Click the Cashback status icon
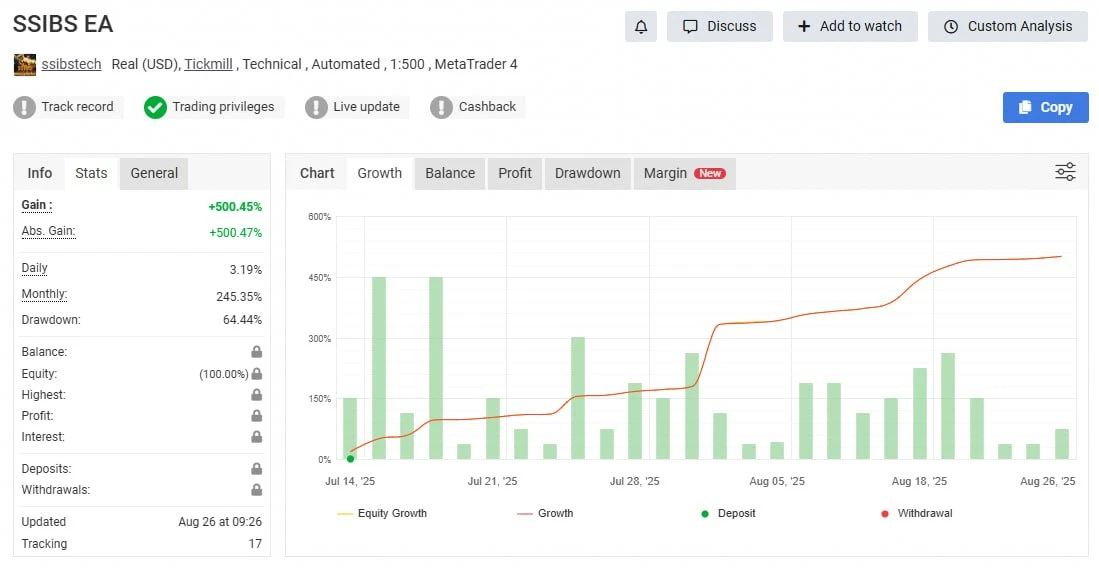Image resolution: width=1099 pixels, height=568 pixels. click(441, 107)
